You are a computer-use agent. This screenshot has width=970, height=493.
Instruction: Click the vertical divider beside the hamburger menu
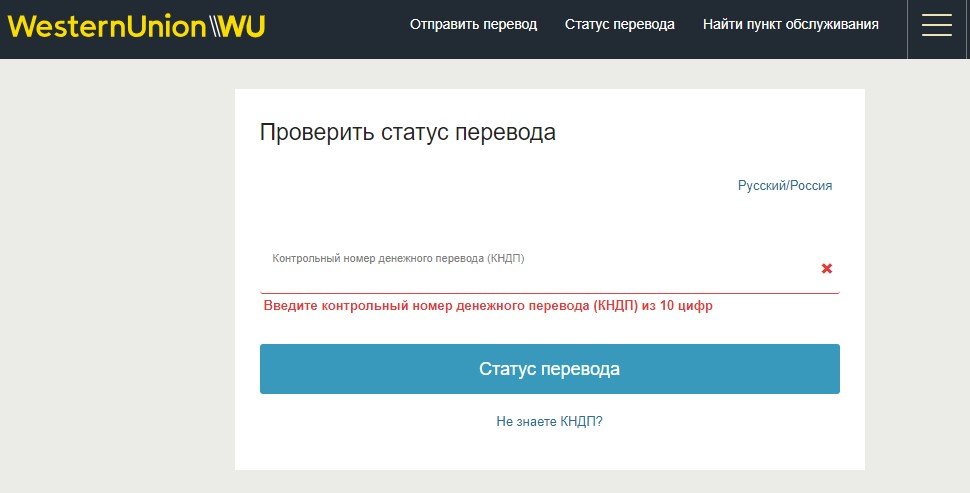(907, 28)
